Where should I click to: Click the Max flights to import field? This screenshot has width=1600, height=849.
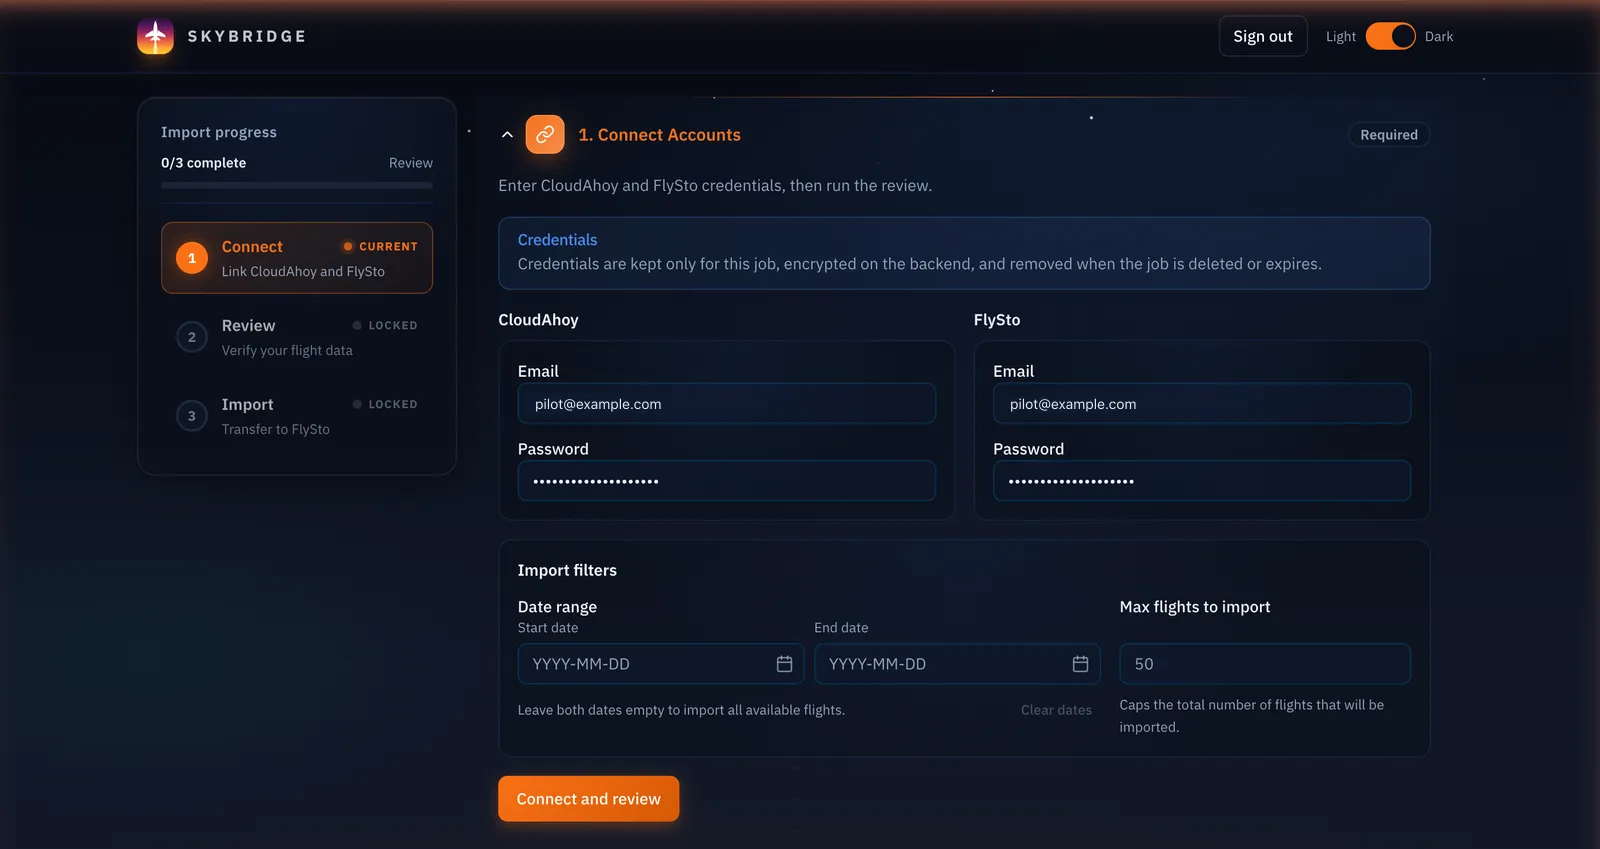point(1265,664)
